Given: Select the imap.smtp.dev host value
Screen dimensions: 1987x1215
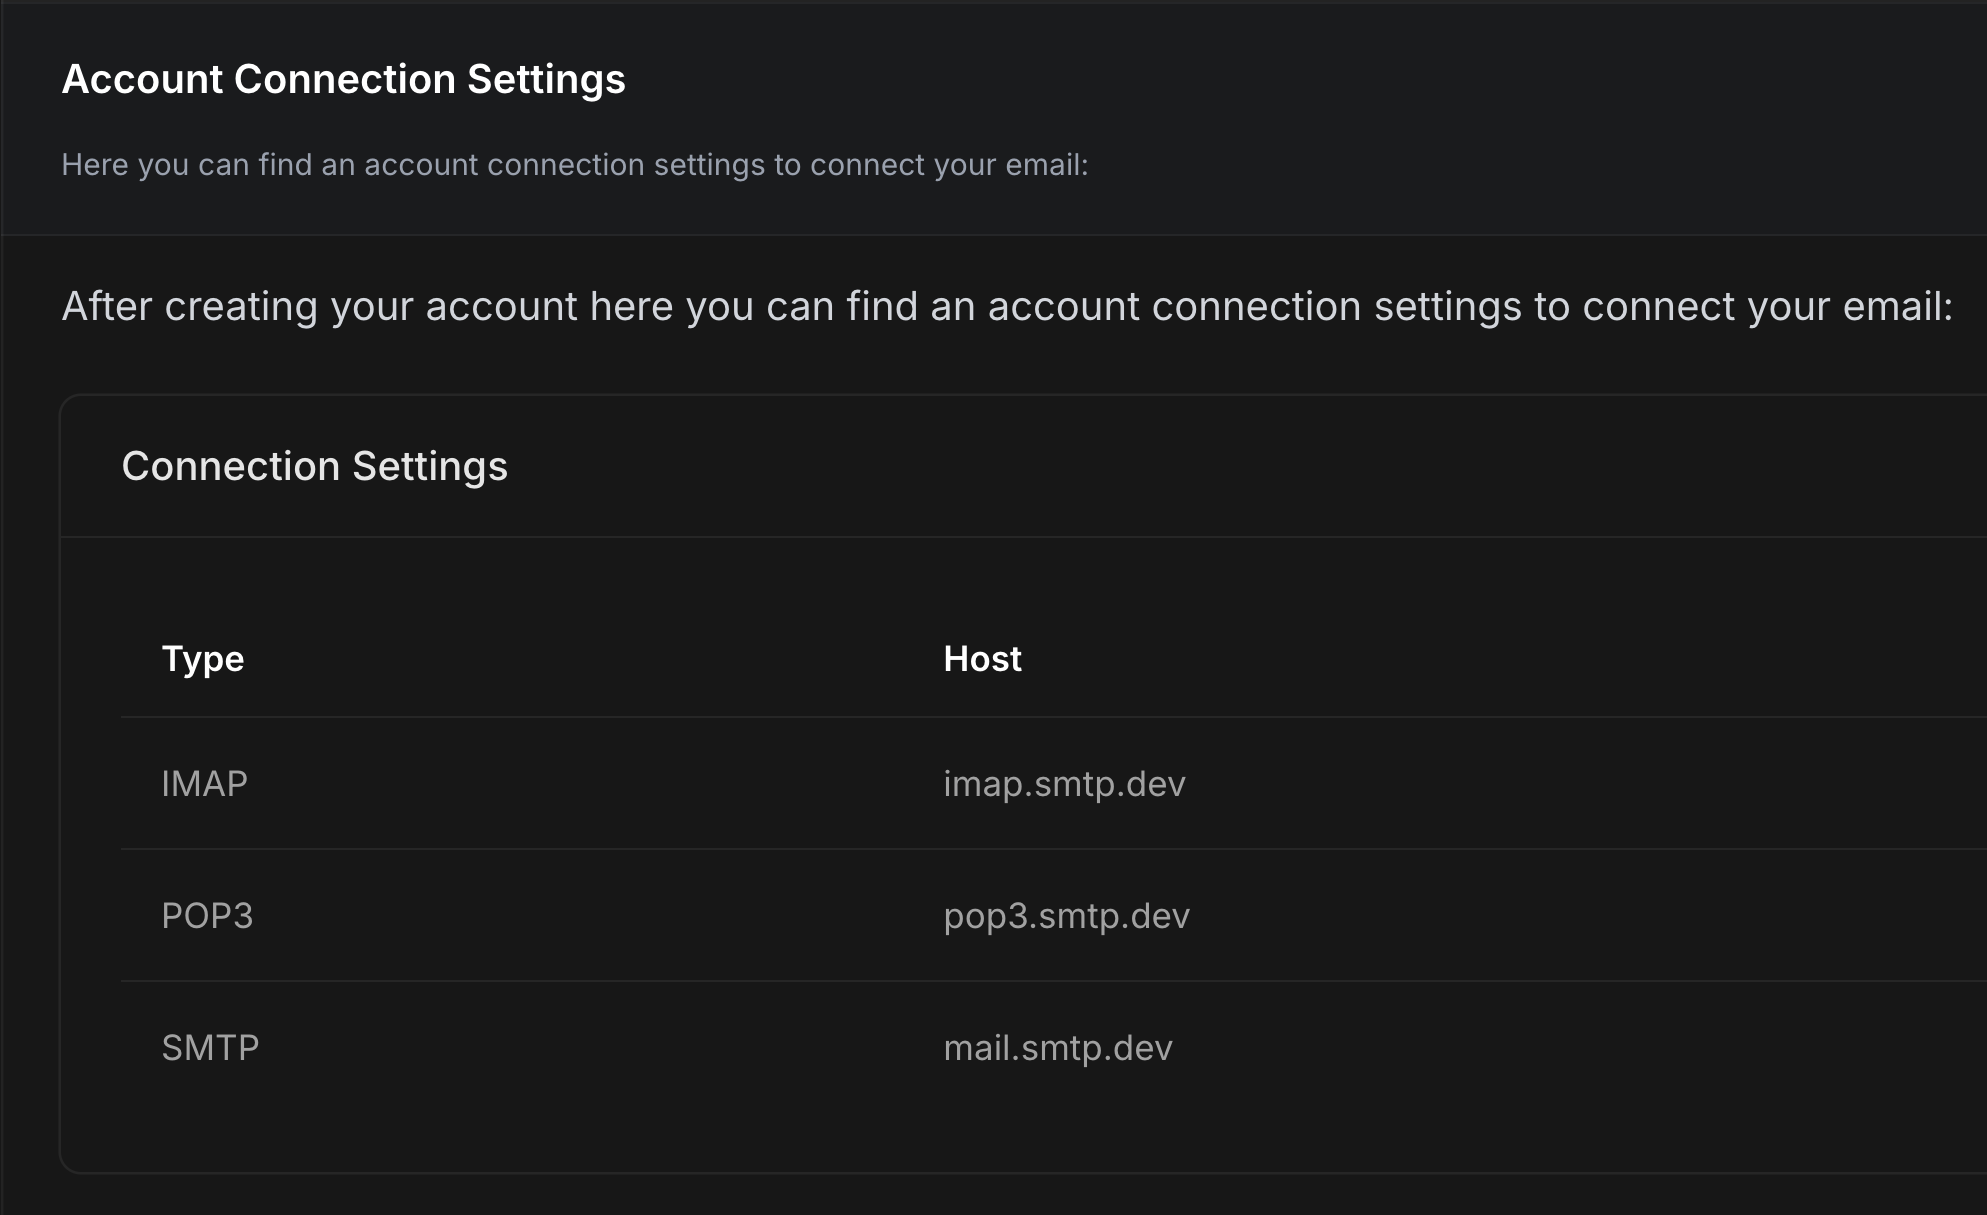Looking at the screenshot, I should [1064, 784].
